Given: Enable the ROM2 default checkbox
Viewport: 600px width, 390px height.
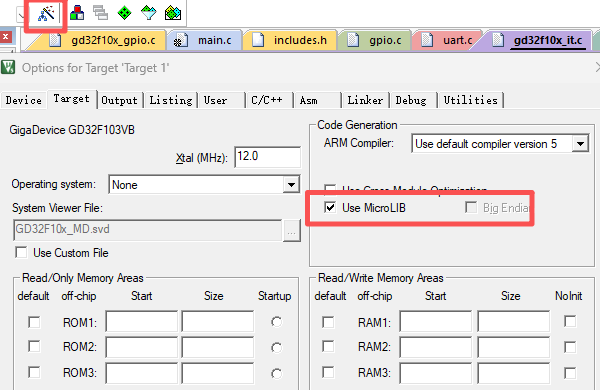Looking at the screenshot, I should [34, 346].
